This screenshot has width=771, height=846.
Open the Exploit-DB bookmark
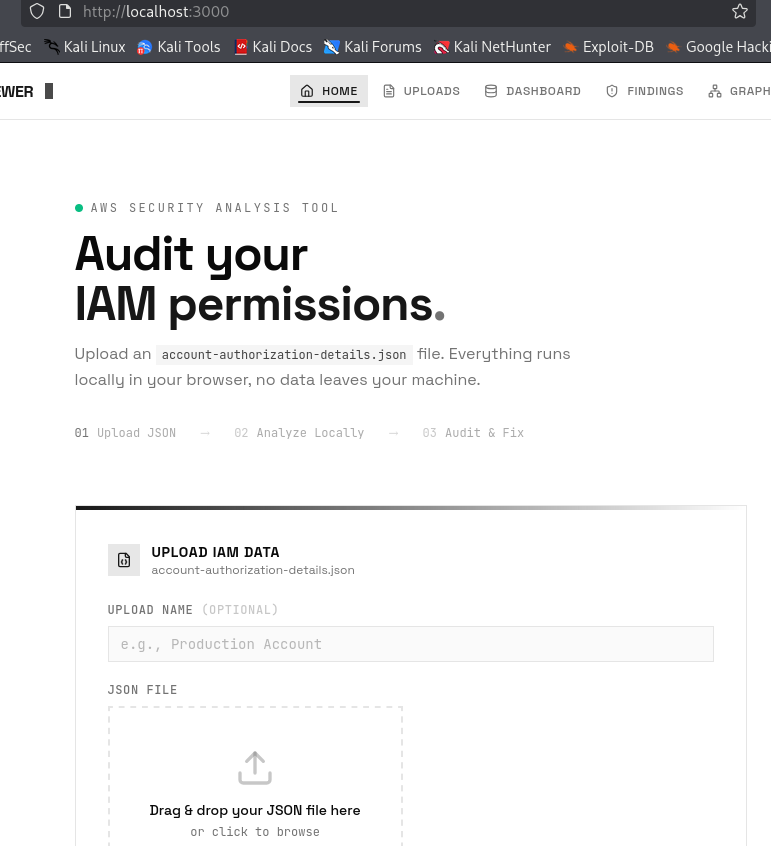(x=608, y=47)
